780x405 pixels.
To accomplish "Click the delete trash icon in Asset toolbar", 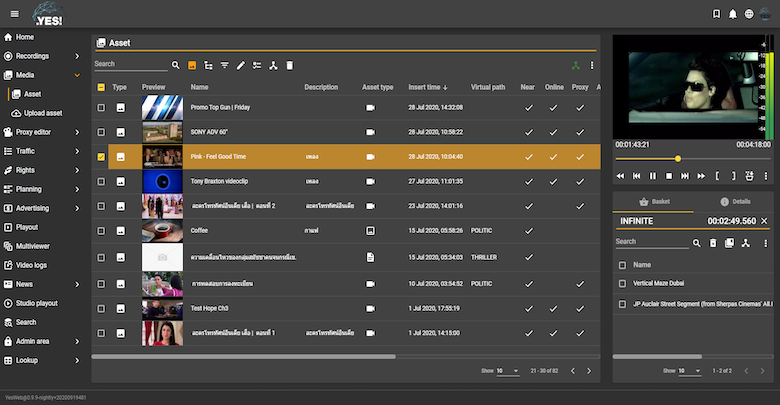I will (x=290, y=65).
